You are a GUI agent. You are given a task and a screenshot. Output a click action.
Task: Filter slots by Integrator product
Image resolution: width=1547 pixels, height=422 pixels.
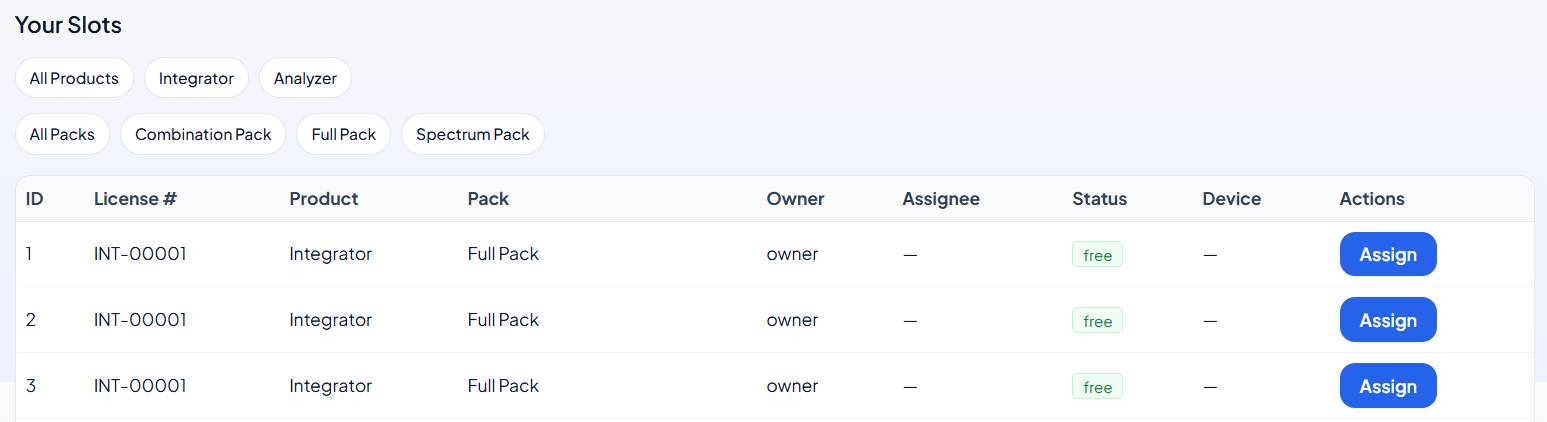point(196,78)
